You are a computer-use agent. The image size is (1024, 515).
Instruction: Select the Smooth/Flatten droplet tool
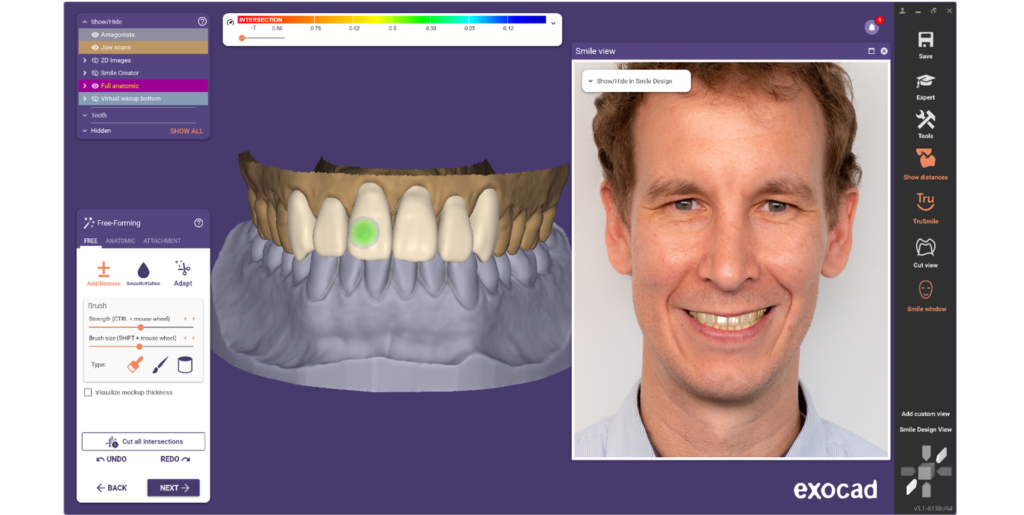(x=143, y=273)
